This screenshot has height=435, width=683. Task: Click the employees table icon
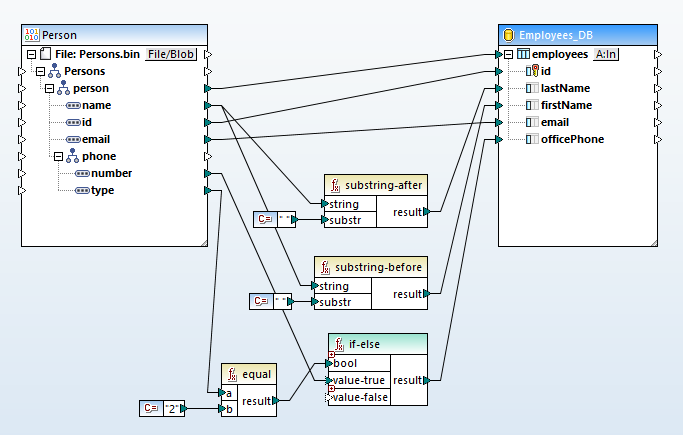coord(523,54)
